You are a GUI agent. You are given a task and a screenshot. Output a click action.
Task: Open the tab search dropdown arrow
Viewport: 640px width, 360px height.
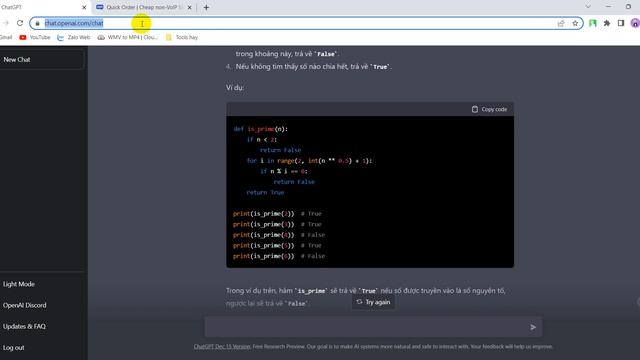coord(588,7)
